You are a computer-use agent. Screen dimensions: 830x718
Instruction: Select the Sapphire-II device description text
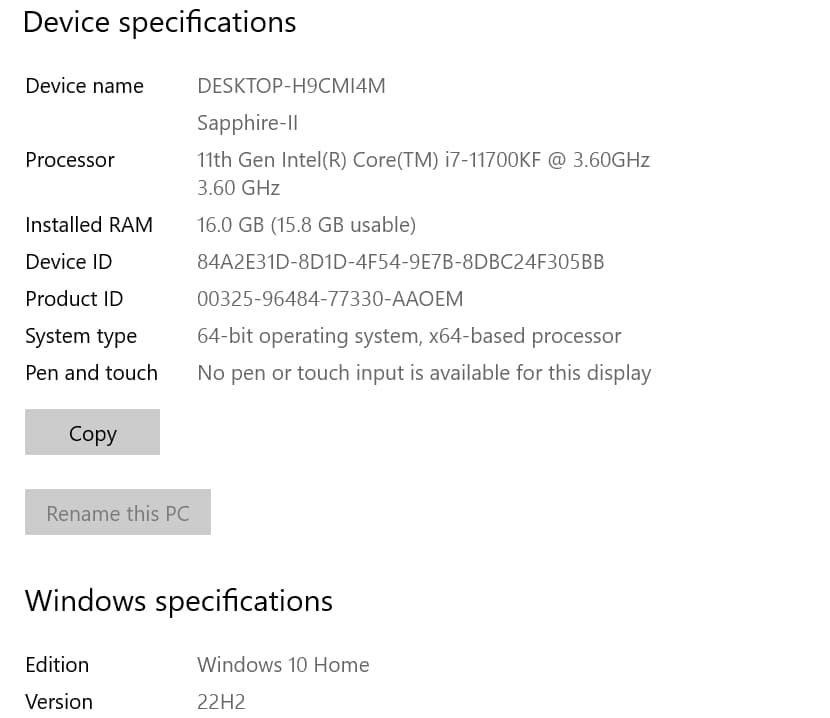click(x=247, y=123)
